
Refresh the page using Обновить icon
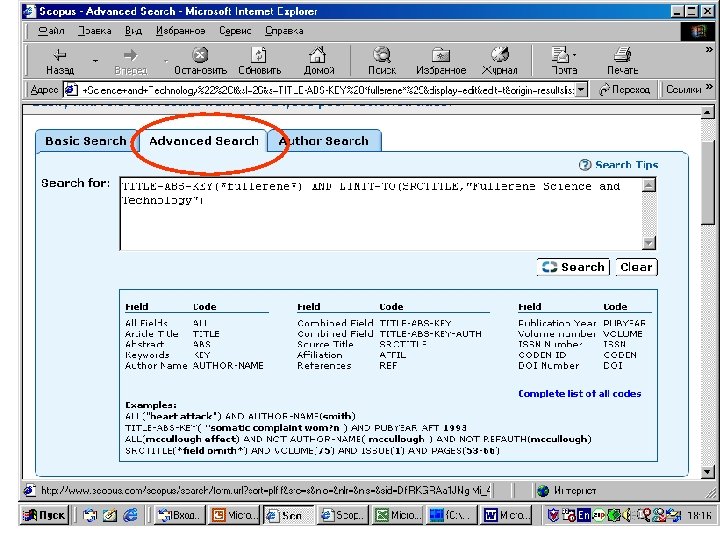[259, 61]
